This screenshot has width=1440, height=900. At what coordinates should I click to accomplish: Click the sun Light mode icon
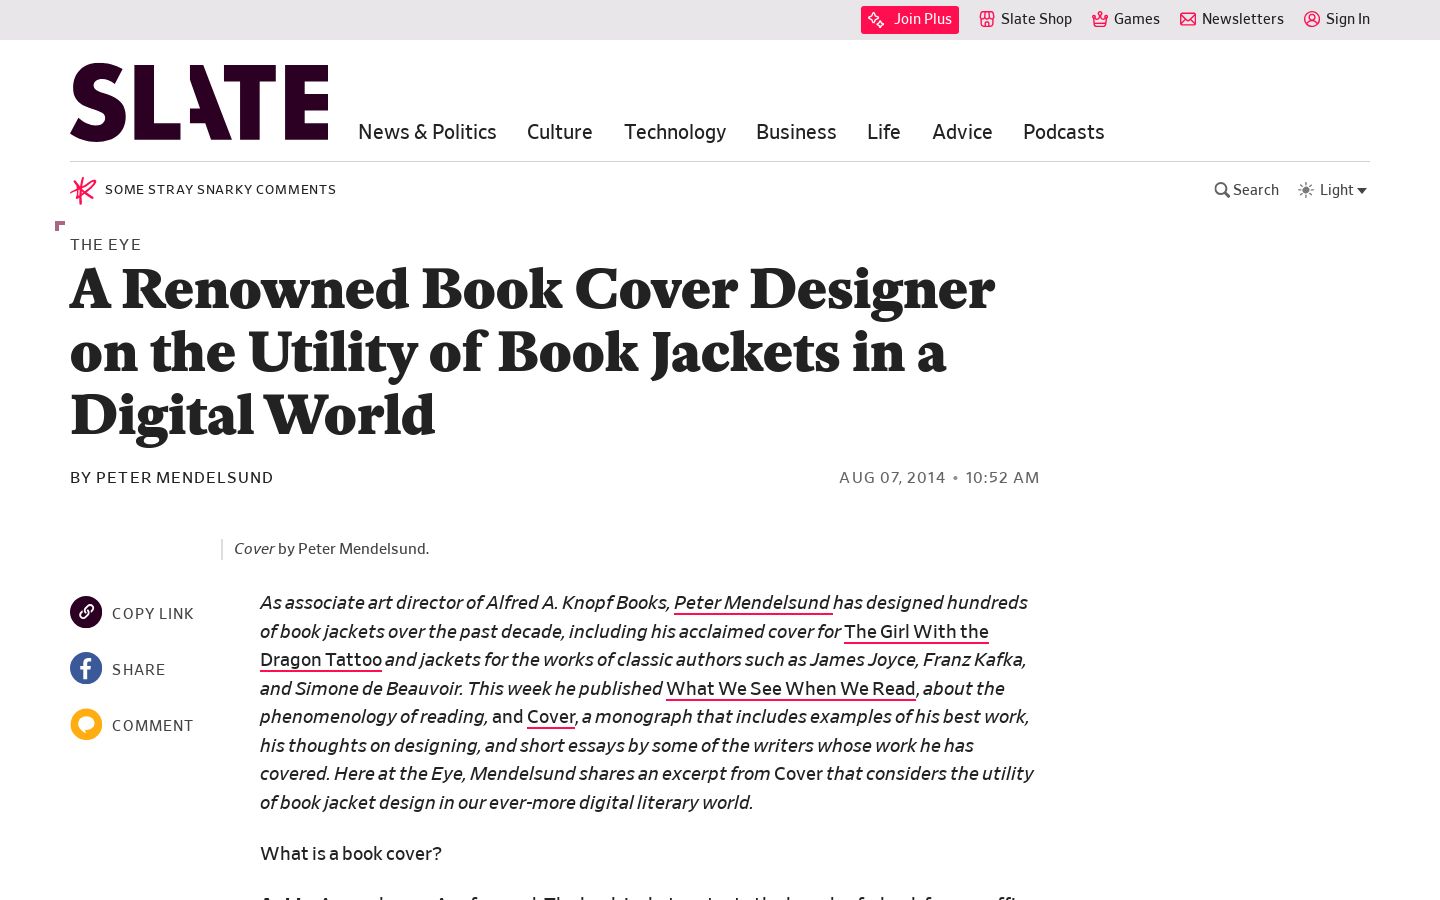pyautogui.click(x=1306, y=190)
